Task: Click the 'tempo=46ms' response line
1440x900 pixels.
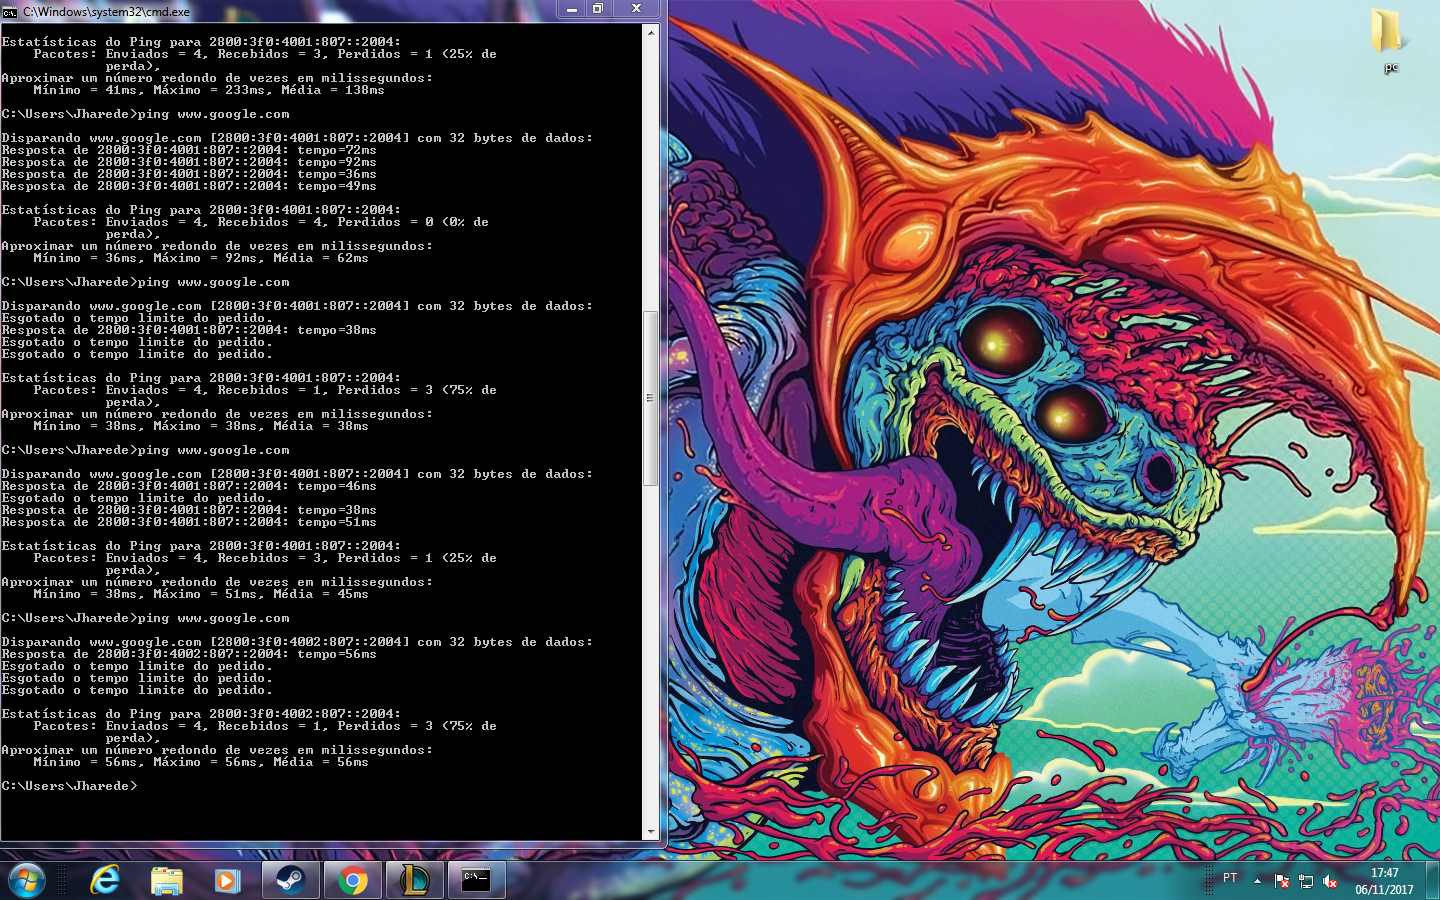Action: coord(189,486)
